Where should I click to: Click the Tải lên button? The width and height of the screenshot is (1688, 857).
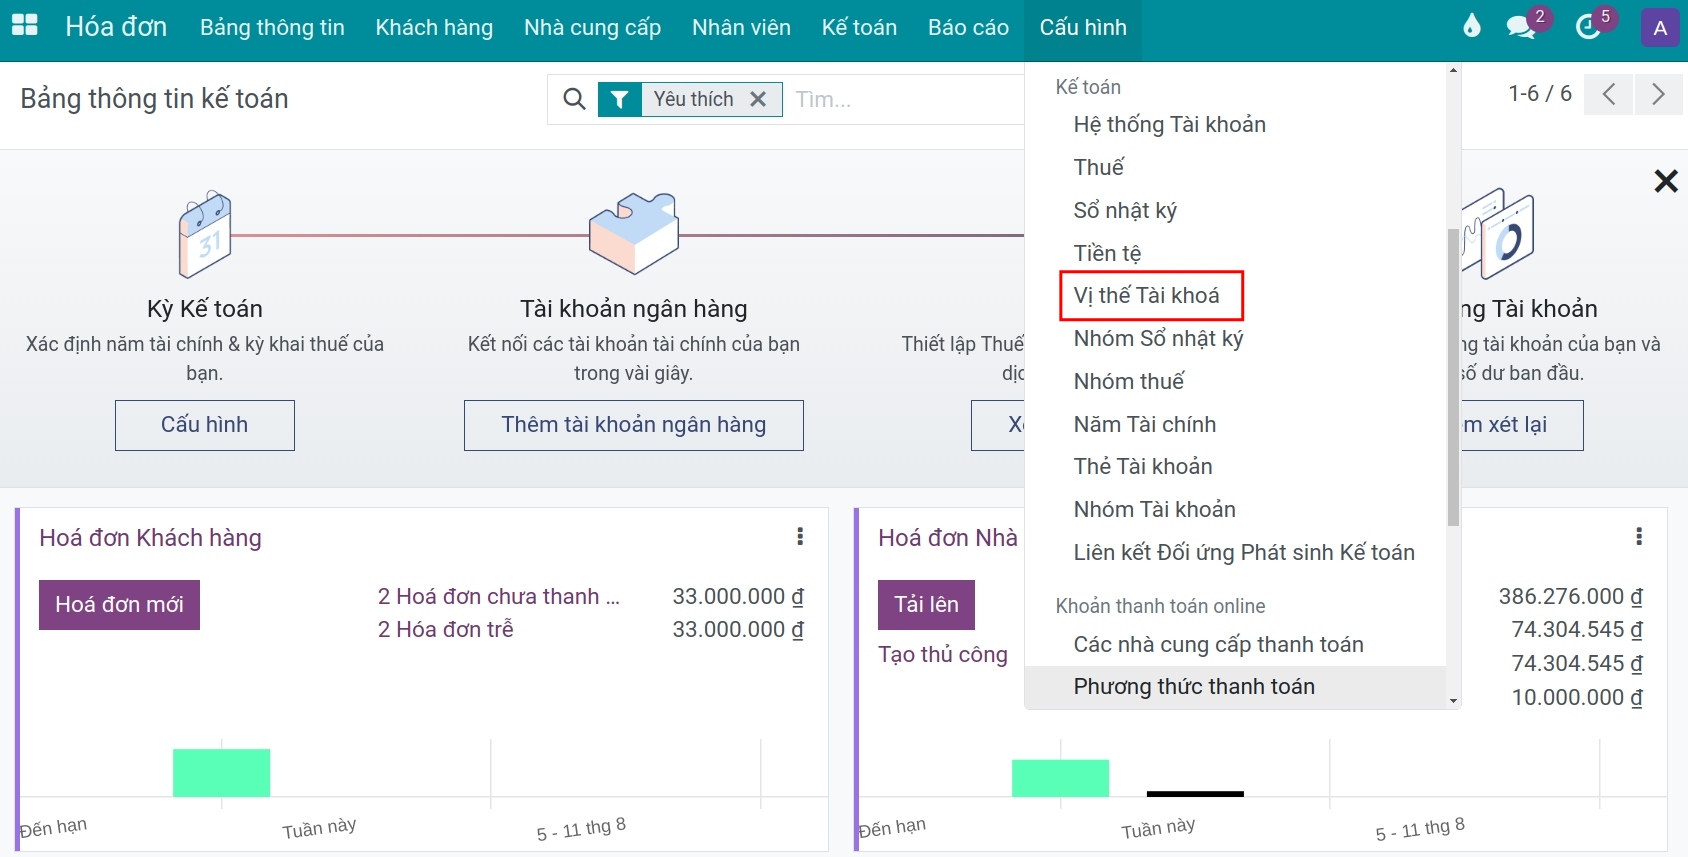[x=926, y=605]
